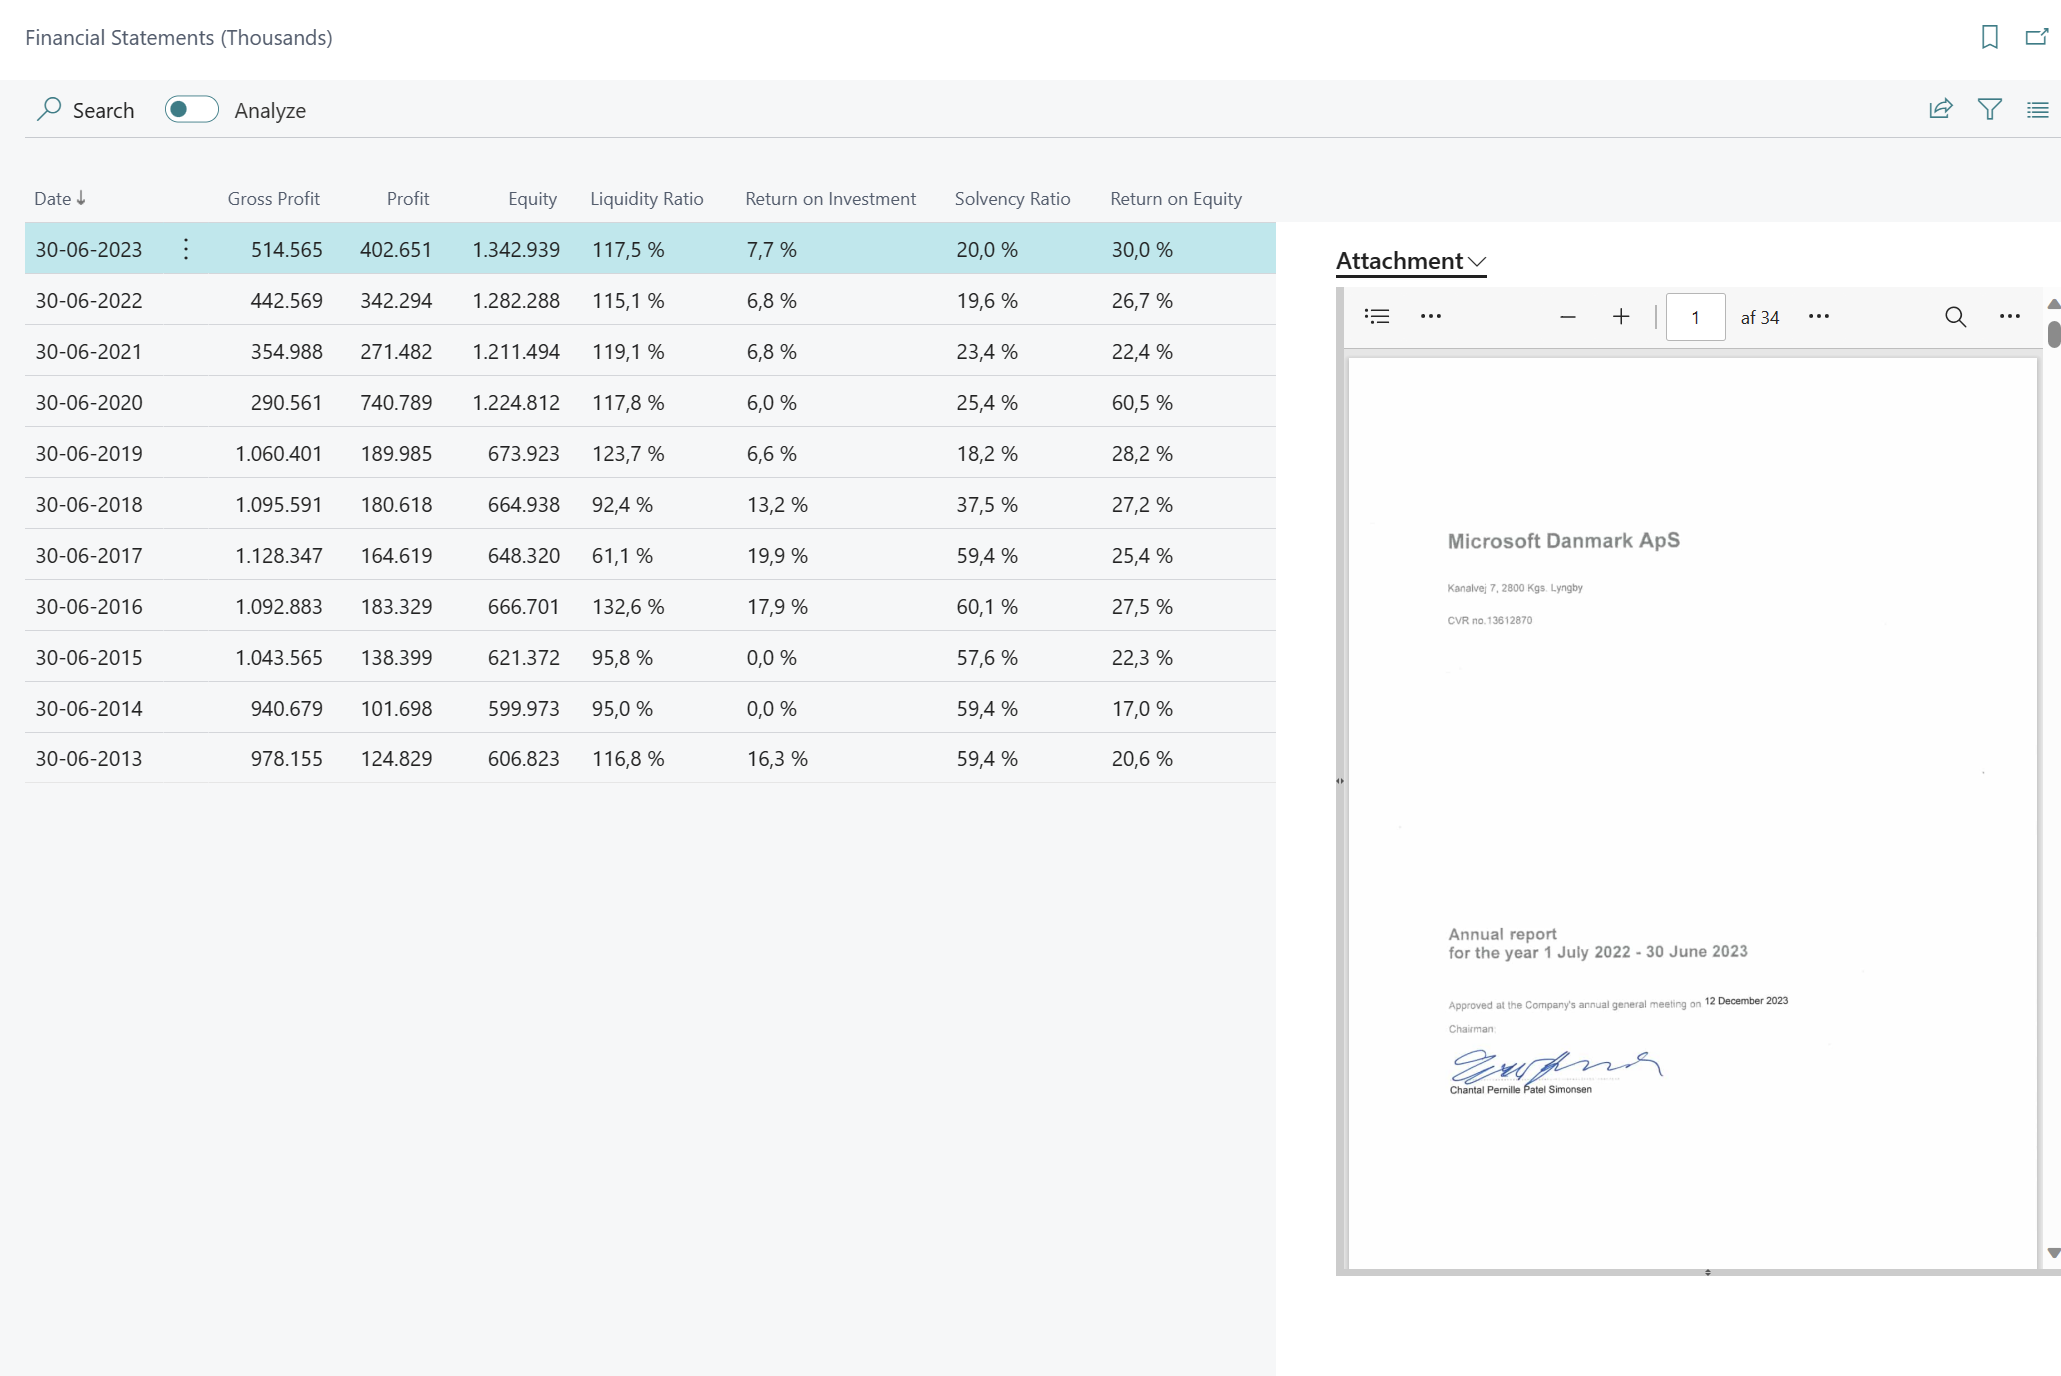The width and height of the screenshot is (2061, 1376).
Task: Select the 30-06-2015 date row
Action: click(650, 657)
